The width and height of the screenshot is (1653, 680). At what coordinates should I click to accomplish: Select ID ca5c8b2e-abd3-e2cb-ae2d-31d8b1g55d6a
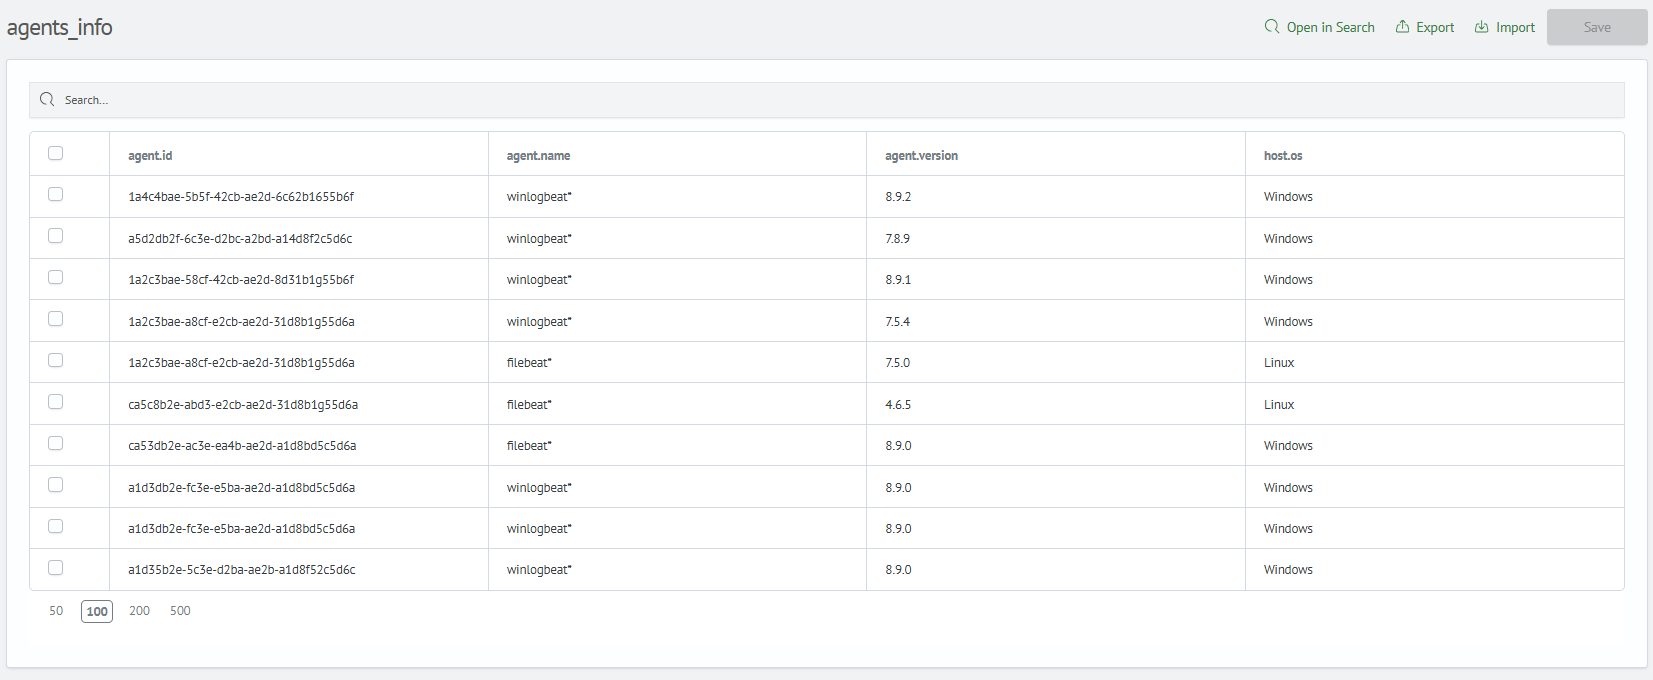243,405
